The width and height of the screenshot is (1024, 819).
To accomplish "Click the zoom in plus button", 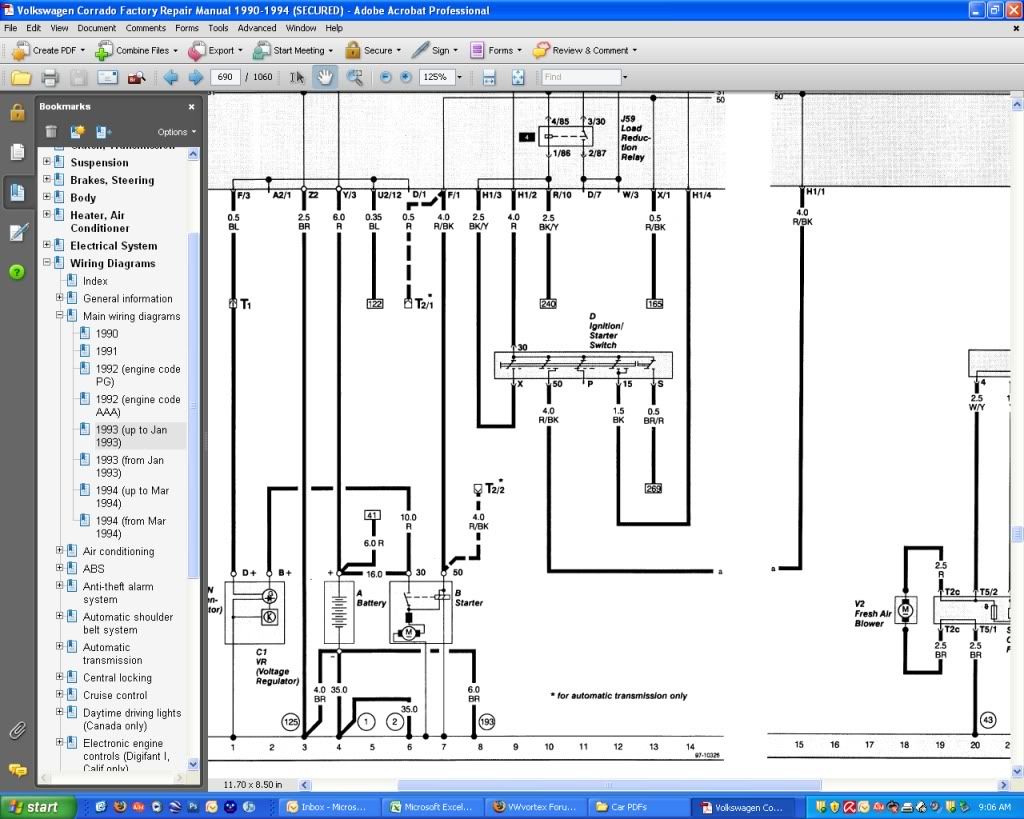I will (x=405, y=77).
